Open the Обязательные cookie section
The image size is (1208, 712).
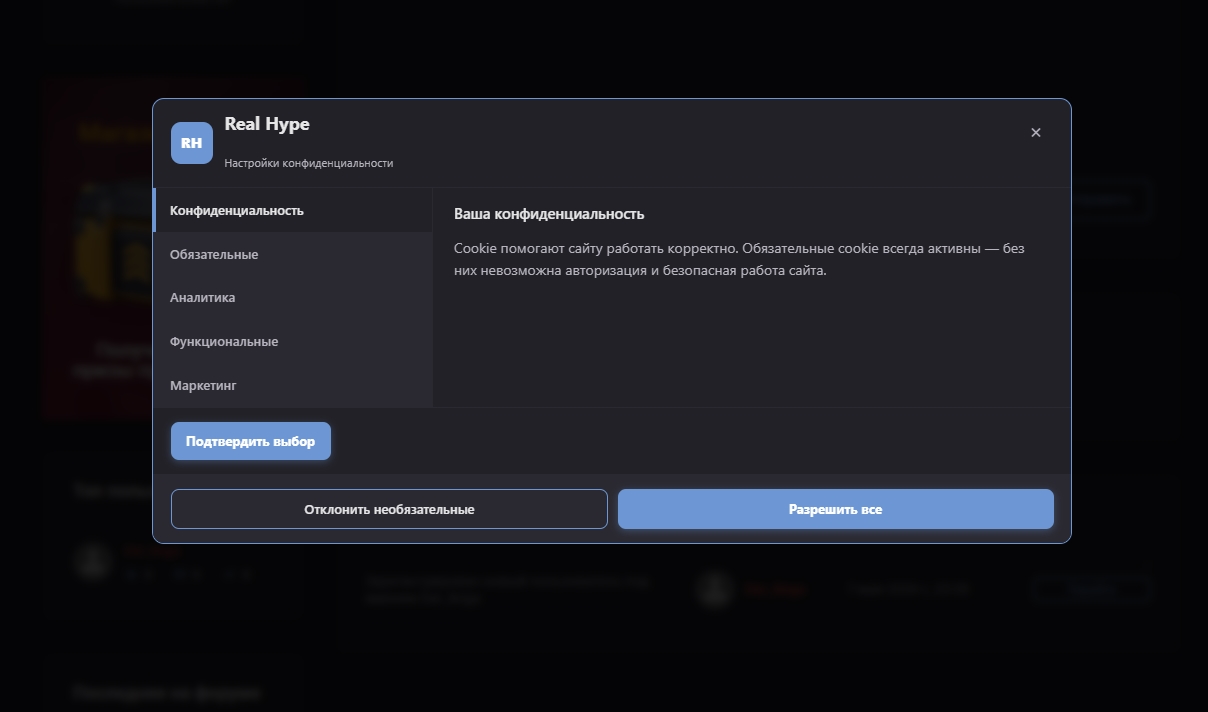[x=293, y=254]
